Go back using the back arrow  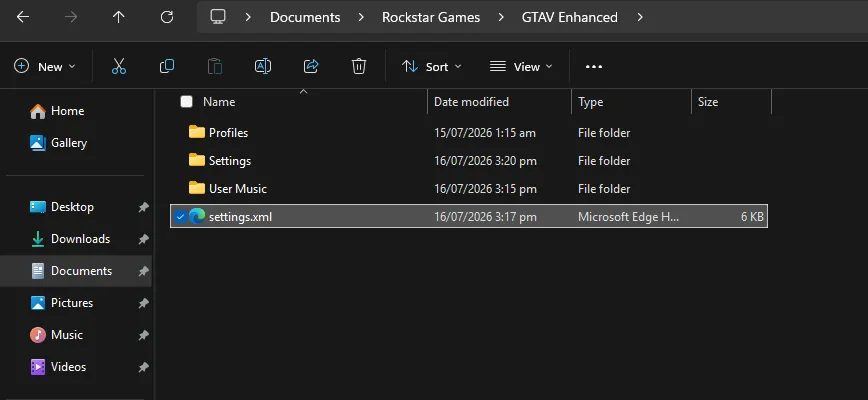pyautogui.click(x=23, y=17)
